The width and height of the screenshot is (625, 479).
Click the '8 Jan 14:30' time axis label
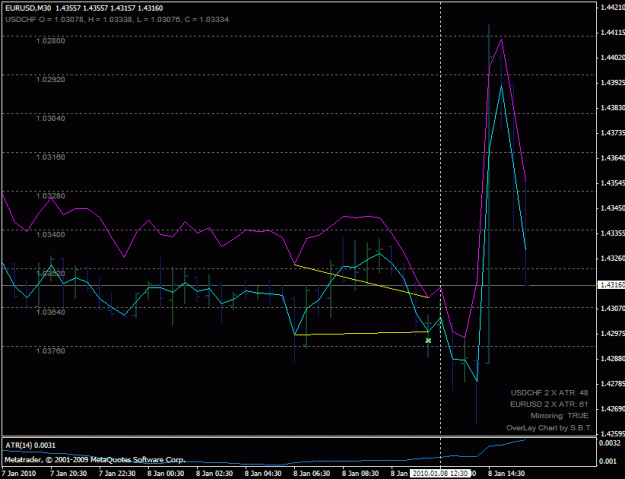[x=507, y=474]
